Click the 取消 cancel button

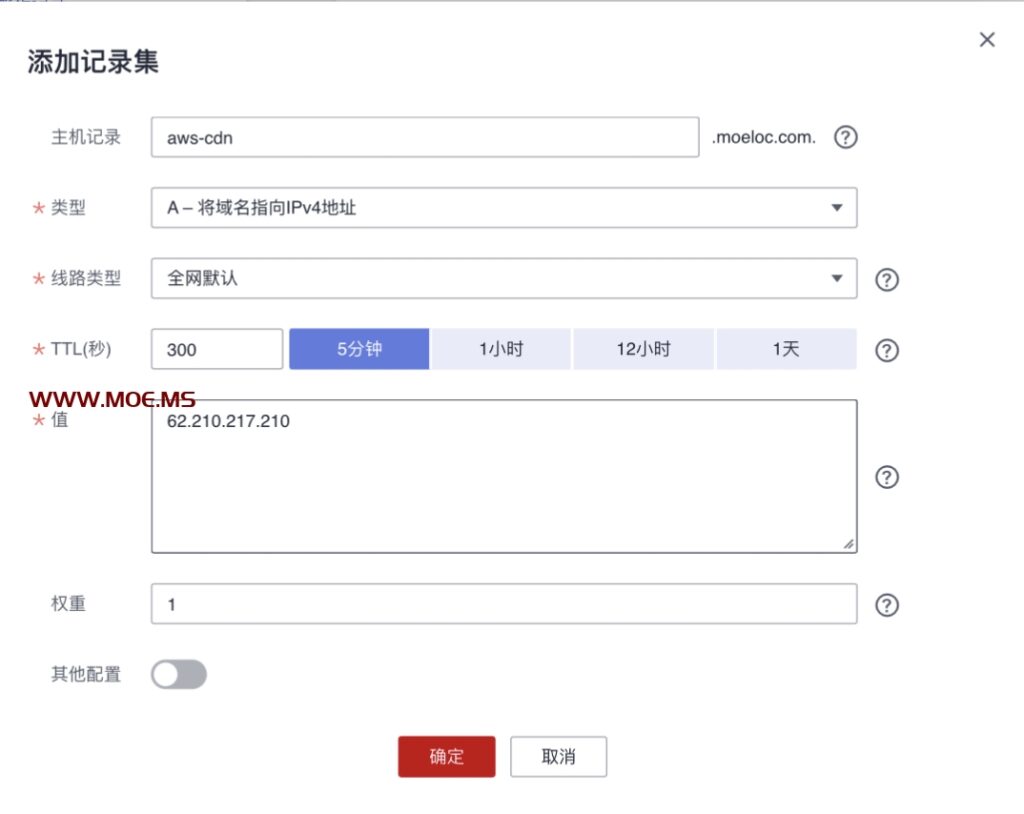pyautogui.click(x=558, y=757)
